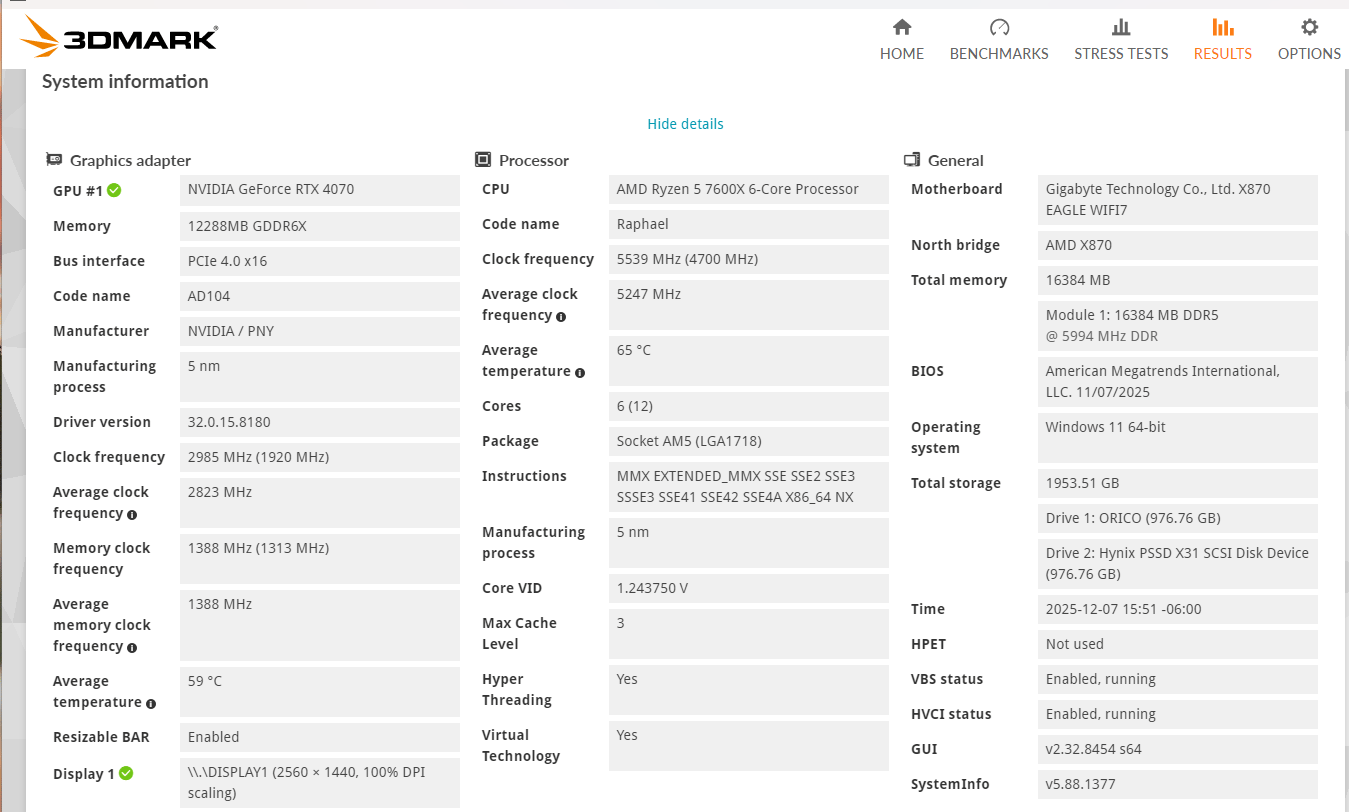Click info icon next to Average temperature CPU
This screenshot has height=812, width=1349.
coord(580,372)
